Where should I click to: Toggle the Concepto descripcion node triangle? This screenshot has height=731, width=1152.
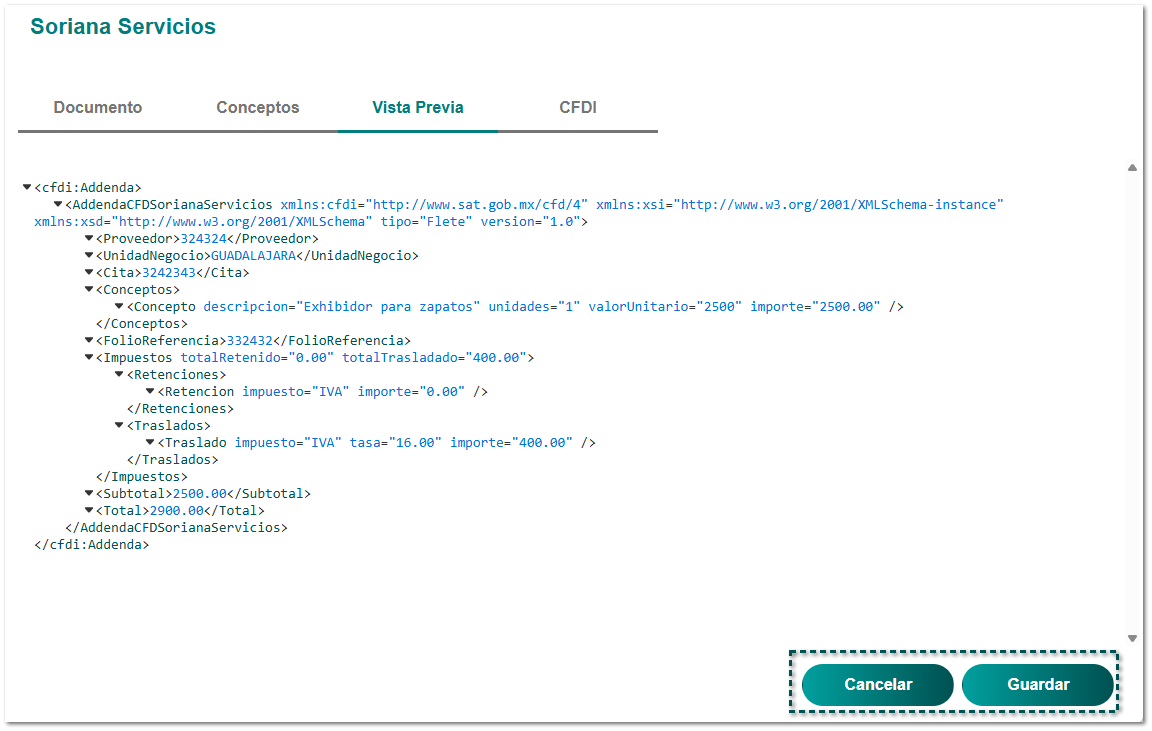pyautogui.click(x=120, y=306)
